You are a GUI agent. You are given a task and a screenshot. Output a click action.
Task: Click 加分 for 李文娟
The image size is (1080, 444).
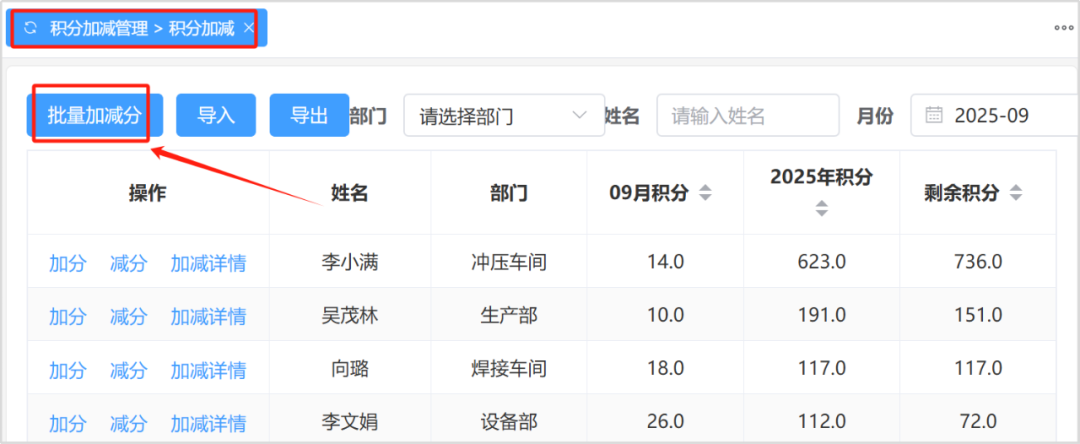coord(68,421)
